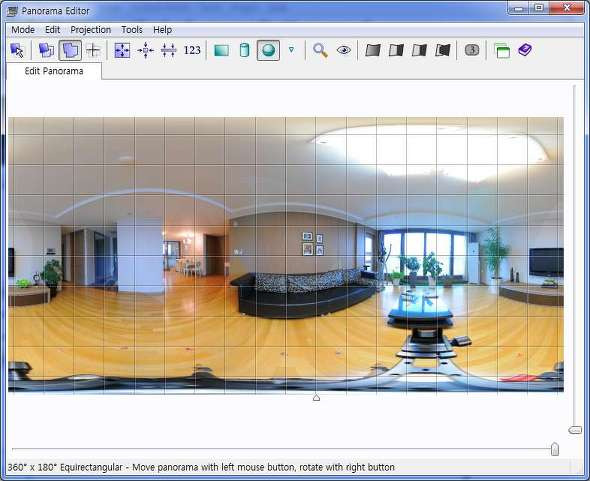The width and height of the screenshot is (590, 481).
Task: Open the Tools menu
Action: coord(132,30)
